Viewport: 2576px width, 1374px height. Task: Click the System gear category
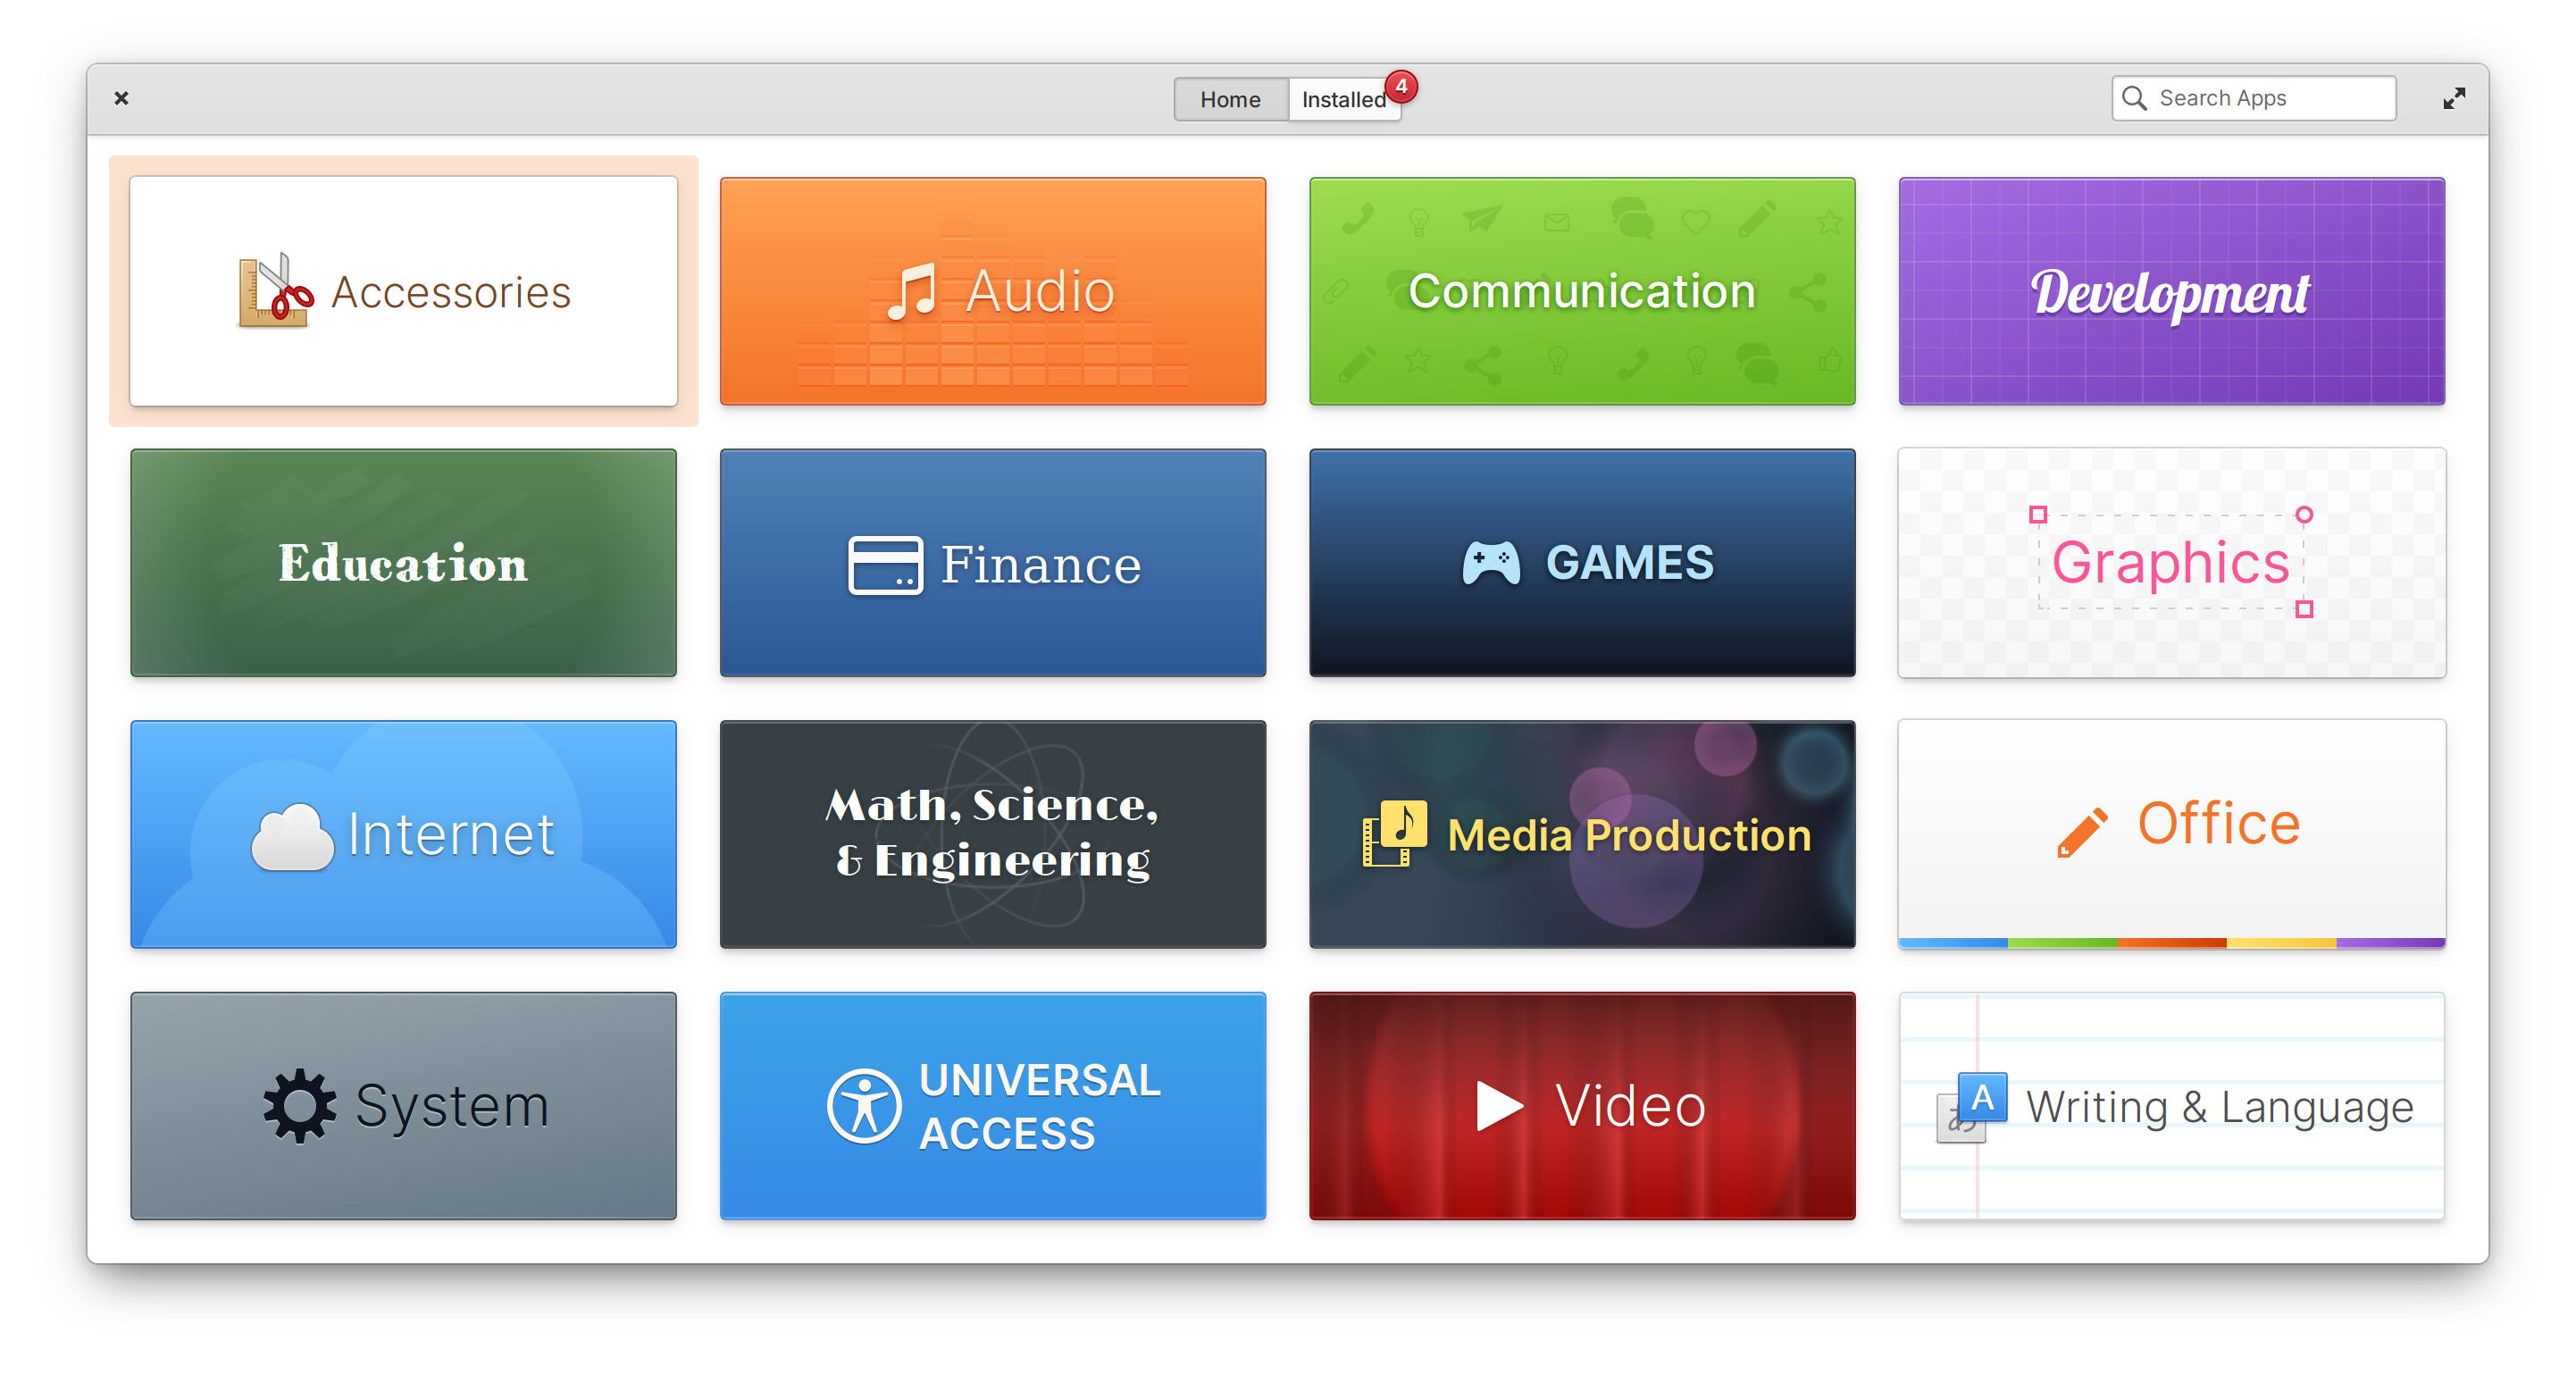coord(403,1105)
